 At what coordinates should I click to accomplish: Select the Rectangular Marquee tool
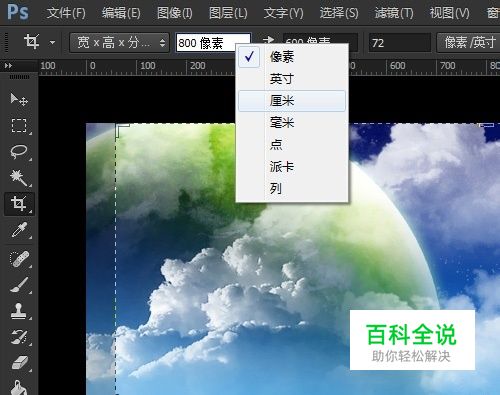coord(19,126)
